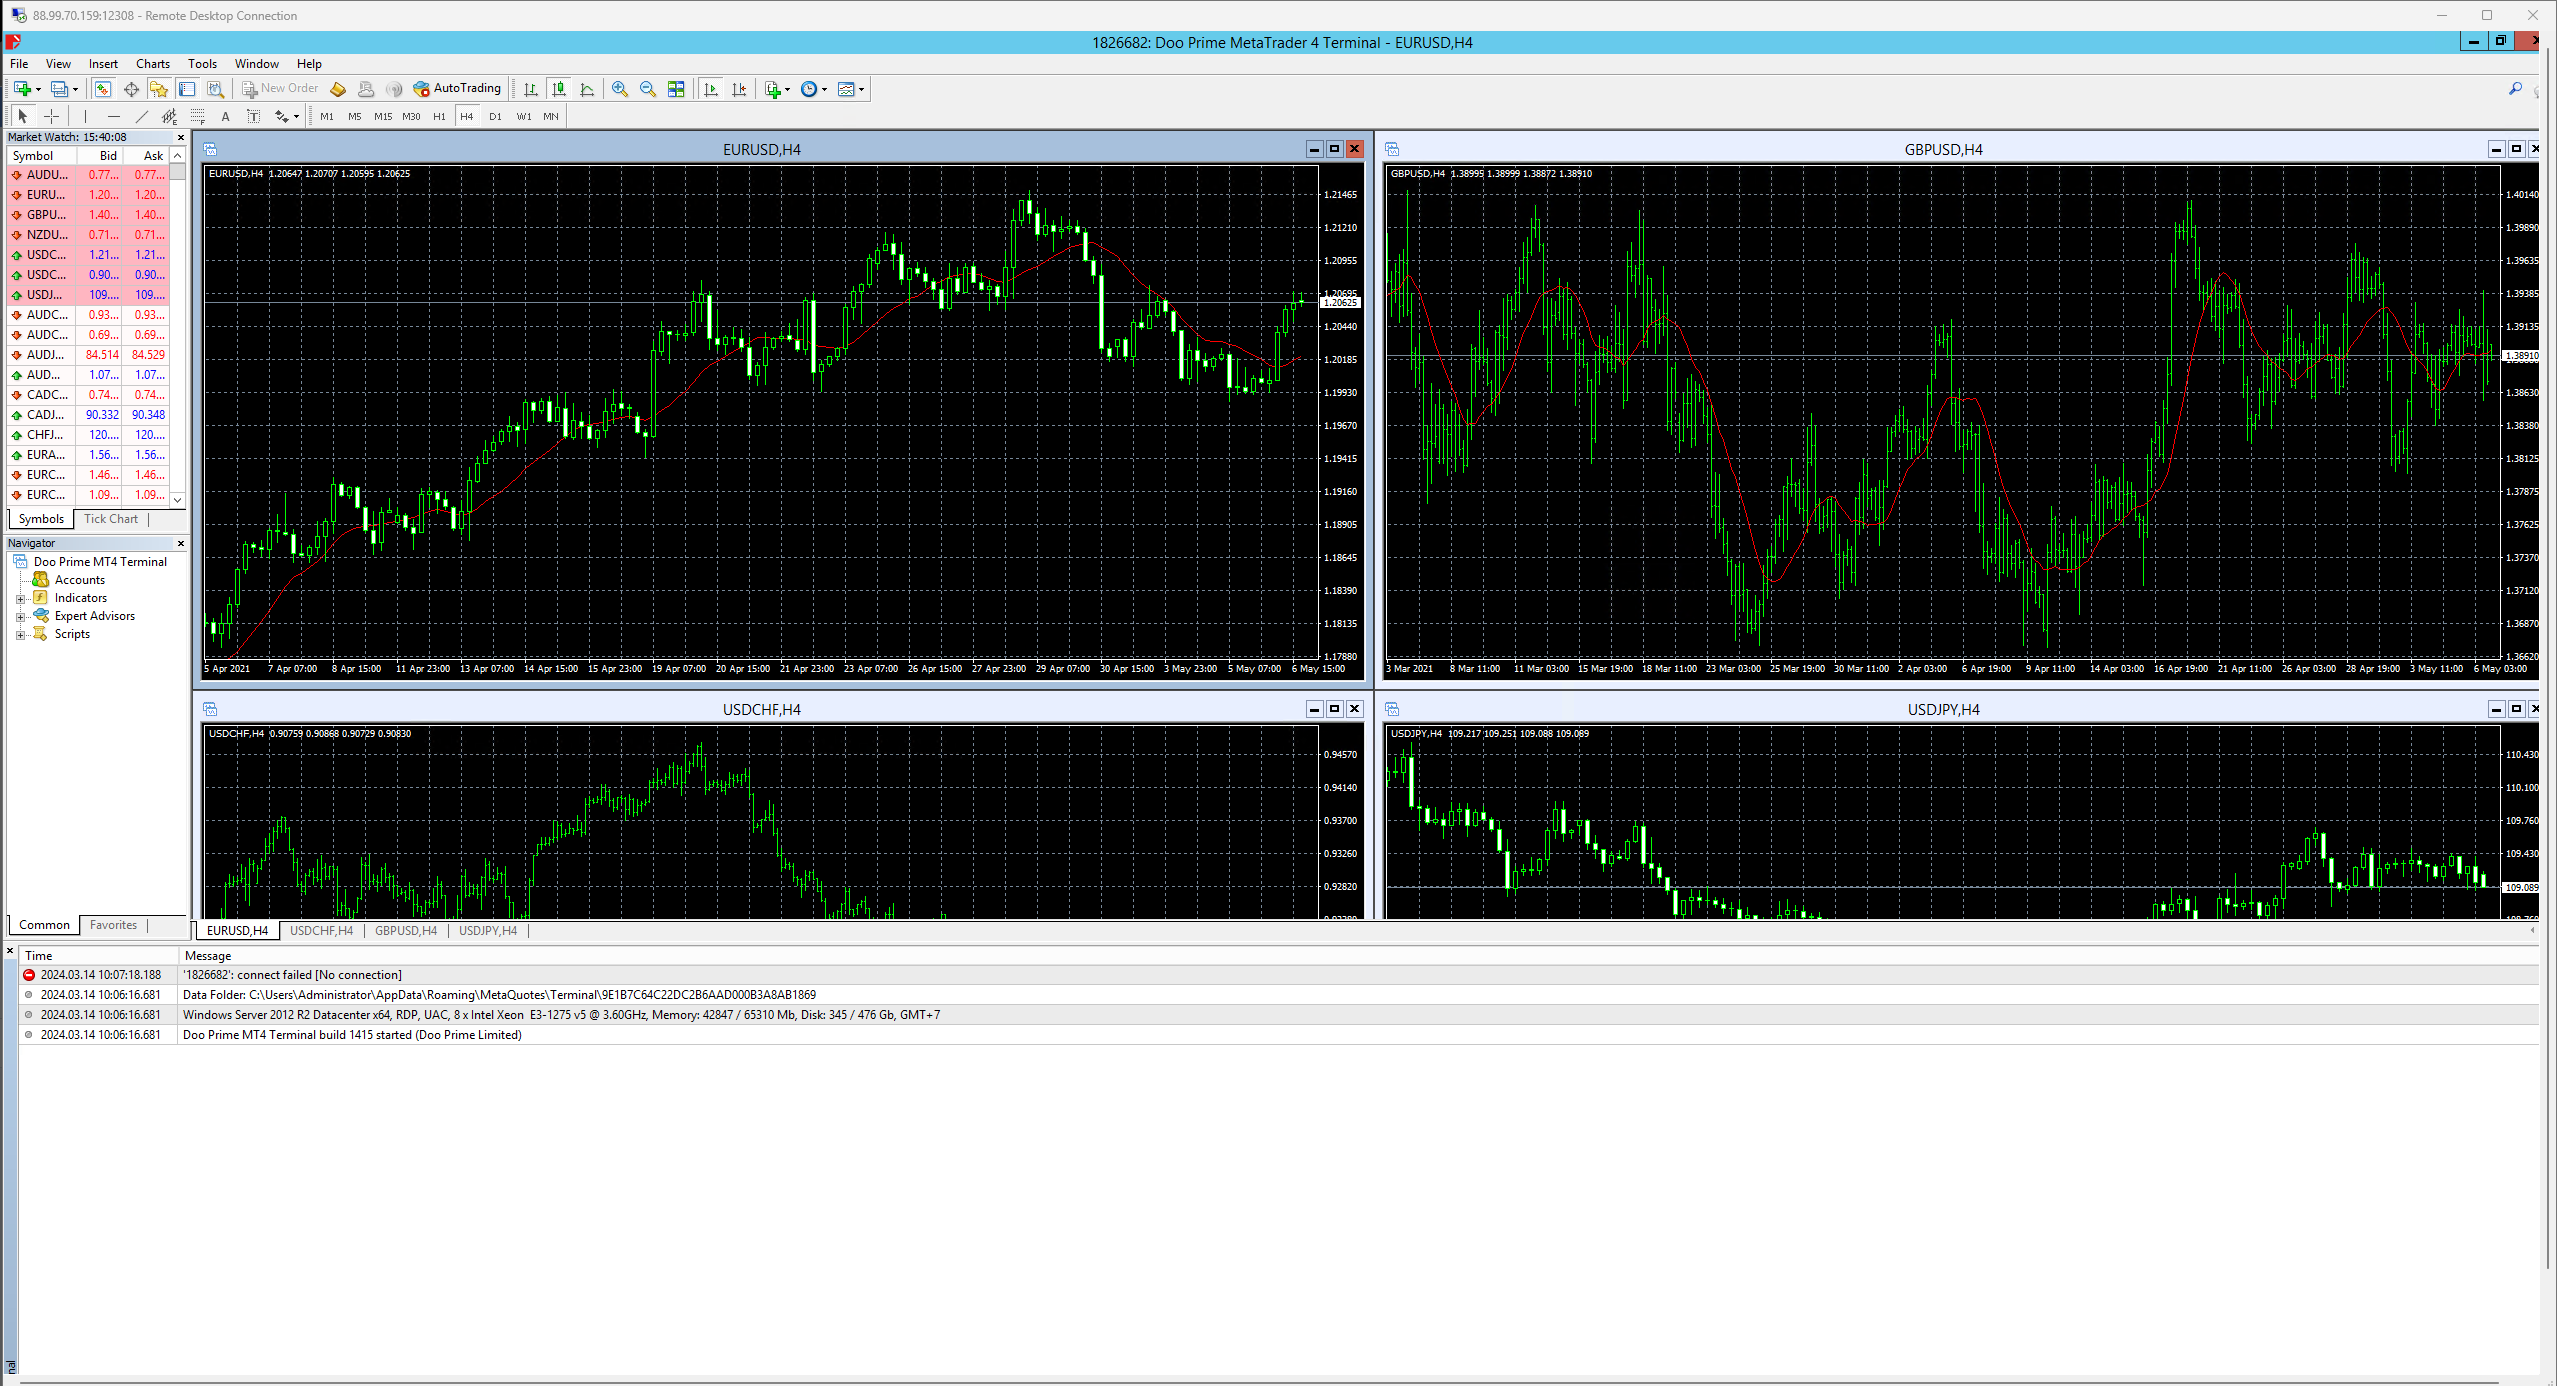
Task: Open the New Chart dropdown arrow
Action: point(38,89)
